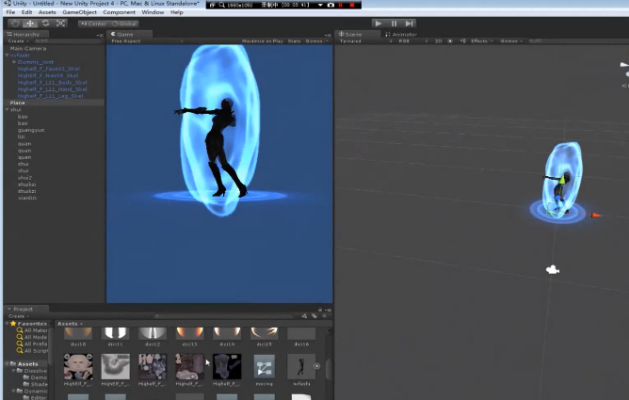This screenshot has width=629, height=400.
Task: Select All Models favorite search
Action: click(x=32, y=337)
